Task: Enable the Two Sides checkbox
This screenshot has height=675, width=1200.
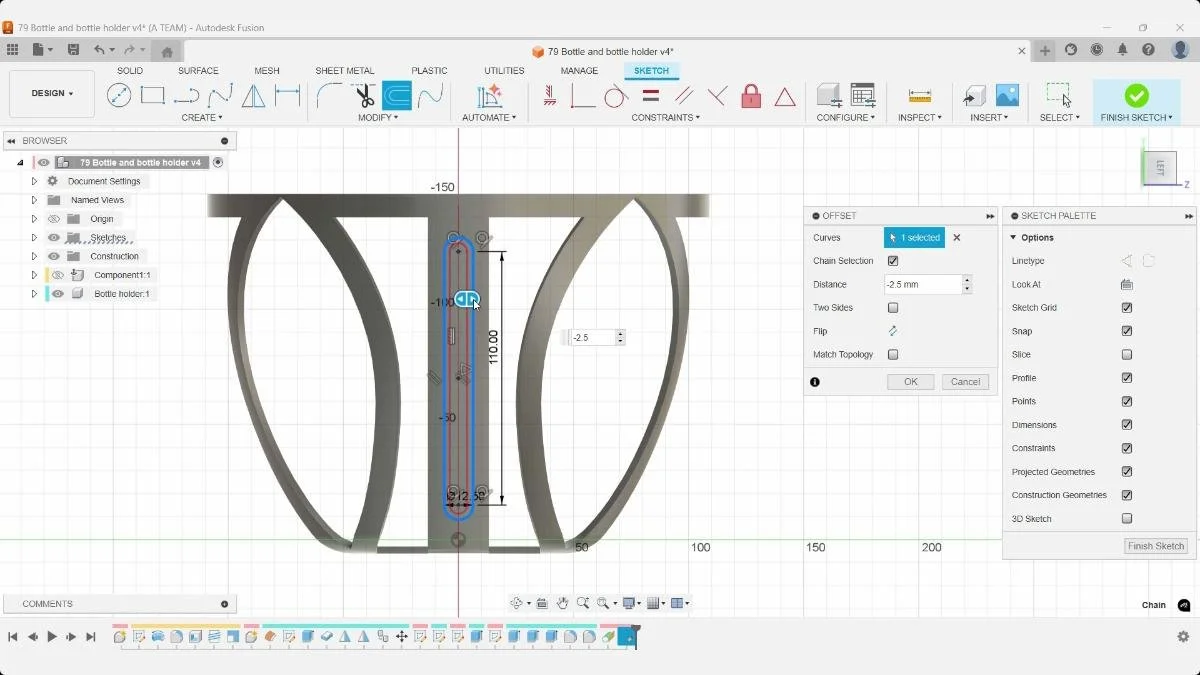Action: (893, 308)
